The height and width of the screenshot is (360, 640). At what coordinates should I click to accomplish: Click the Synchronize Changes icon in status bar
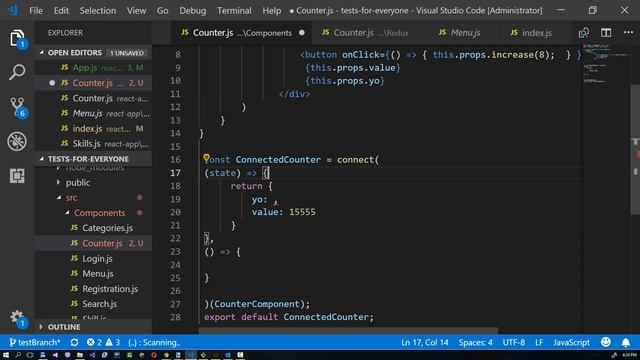pyautogui.click(x=74, y=342)
